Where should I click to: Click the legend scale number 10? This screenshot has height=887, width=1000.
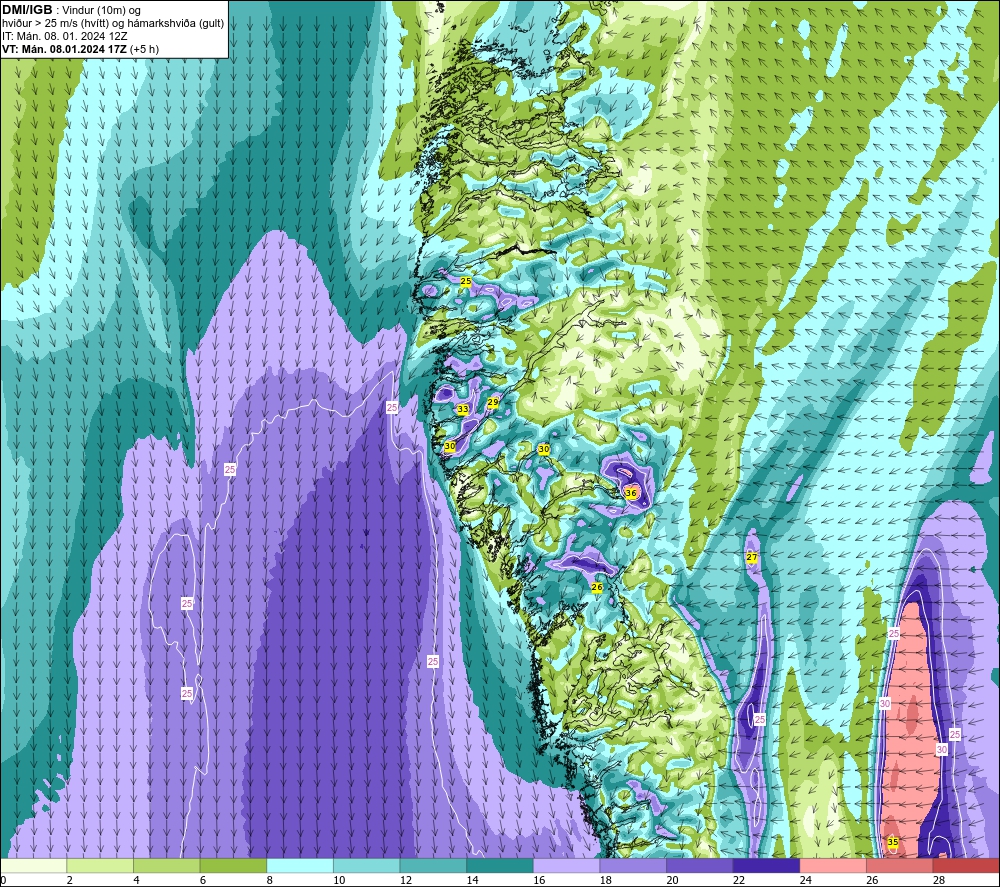click(339, 881)
